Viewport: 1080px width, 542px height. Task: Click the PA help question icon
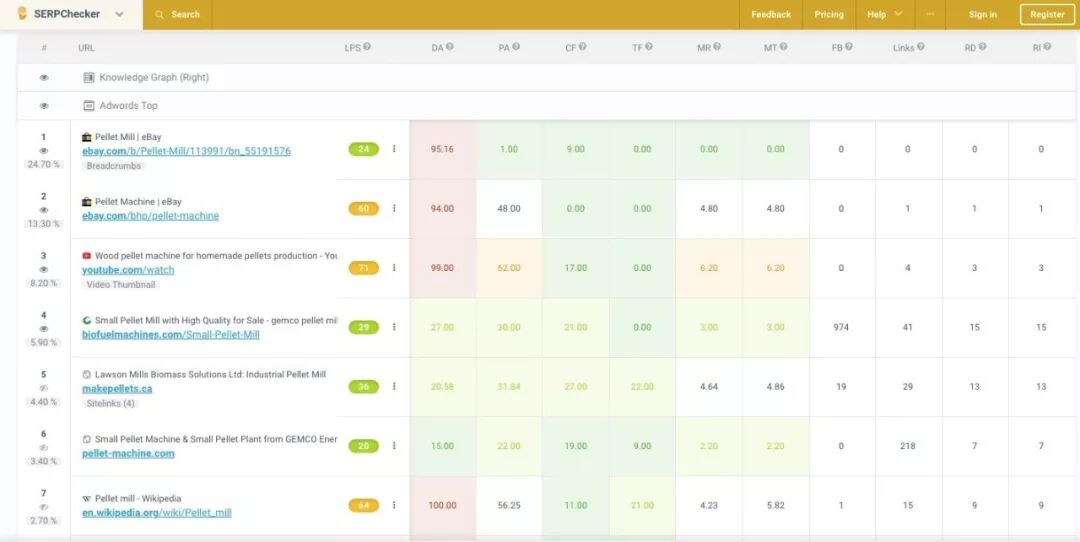[x=516, y=47]
